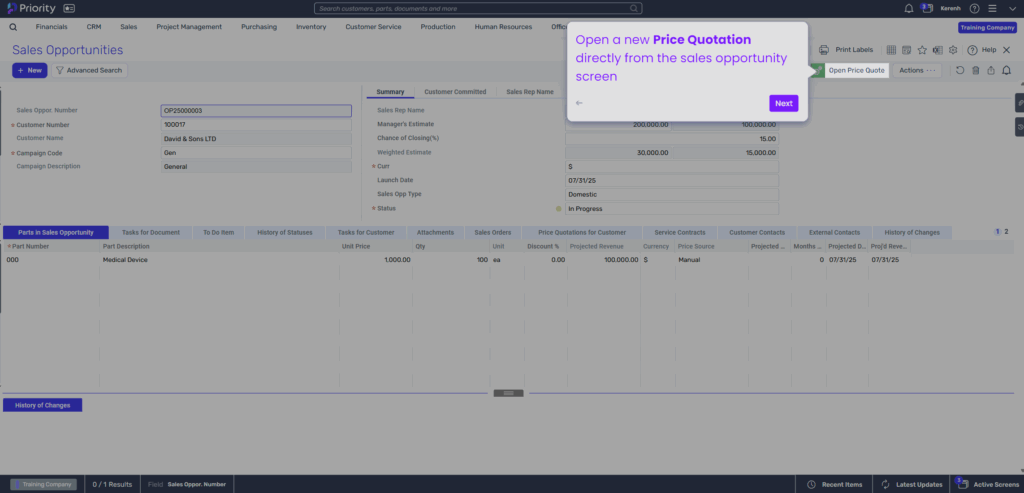Screen dimensions: 1024x493
Task: Click the back arrow in tooltip
Action: [579, 103]
